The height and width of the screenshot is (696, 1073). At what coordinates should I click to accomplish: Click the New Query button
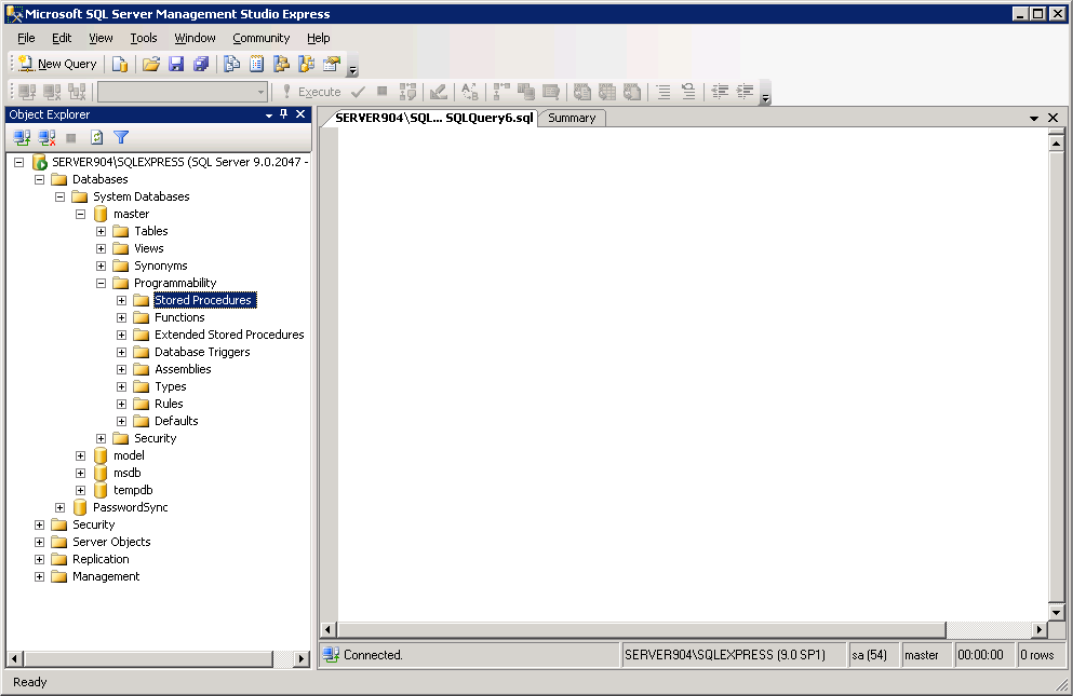coord(57,64)
